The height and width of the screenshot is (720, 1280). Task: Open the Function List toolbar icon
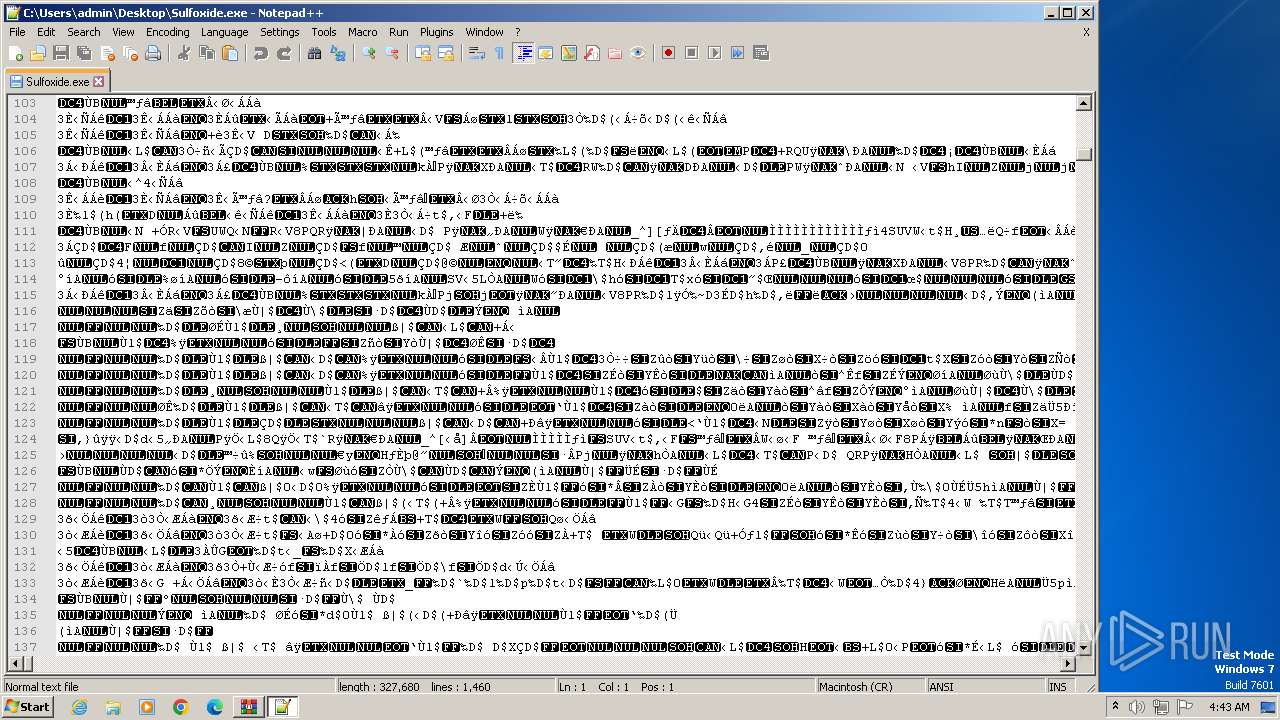click(x=592, y=53)
